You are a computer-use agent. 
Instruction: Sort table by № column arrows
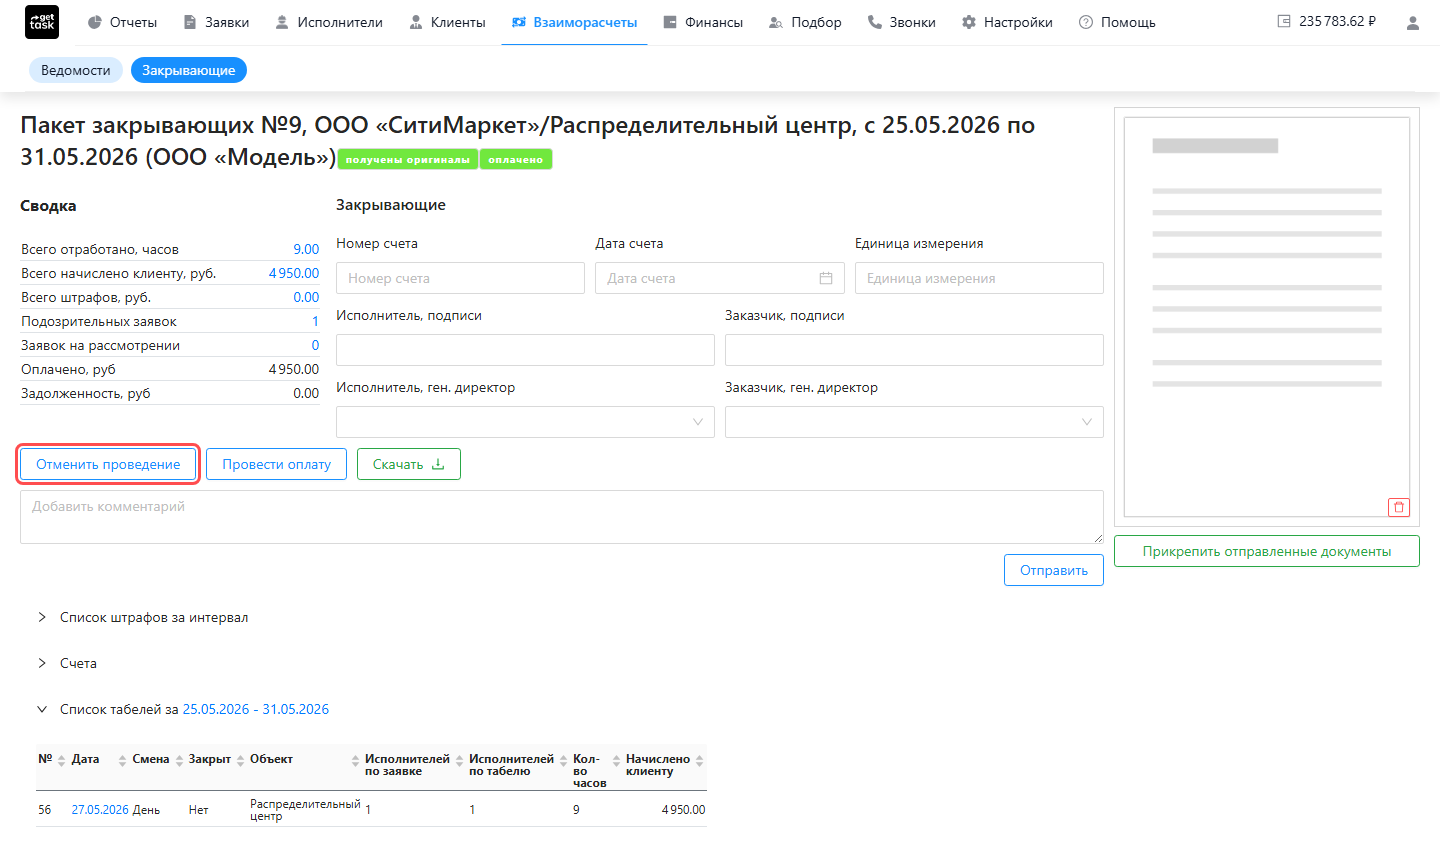(x=62, y=760)
